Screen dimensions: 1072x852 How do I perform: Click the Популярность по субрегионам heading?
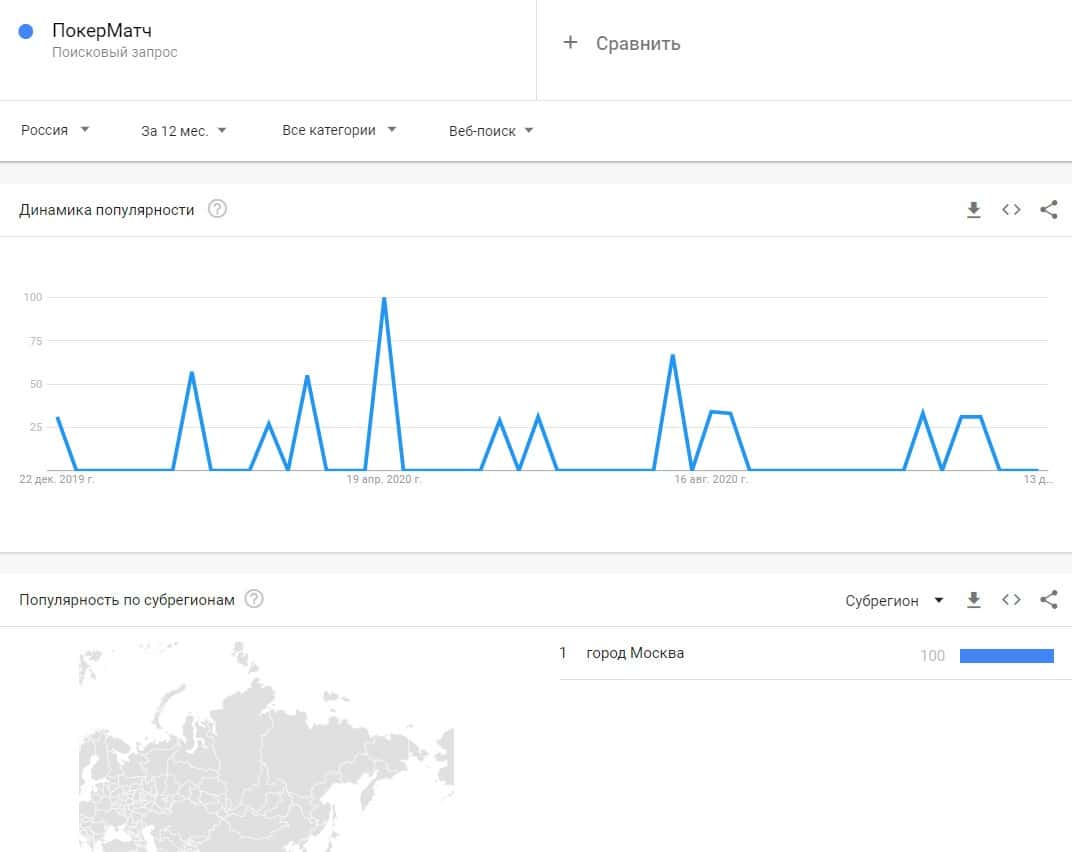pyautogui.click(x=126, y=600)
